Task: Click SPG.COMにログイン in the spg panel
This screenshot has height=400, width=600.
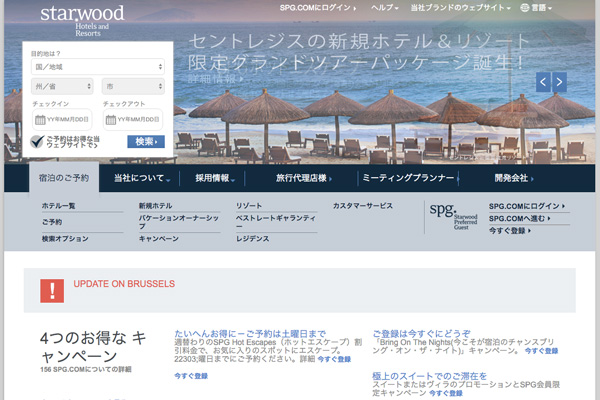Action: point(527,206)
